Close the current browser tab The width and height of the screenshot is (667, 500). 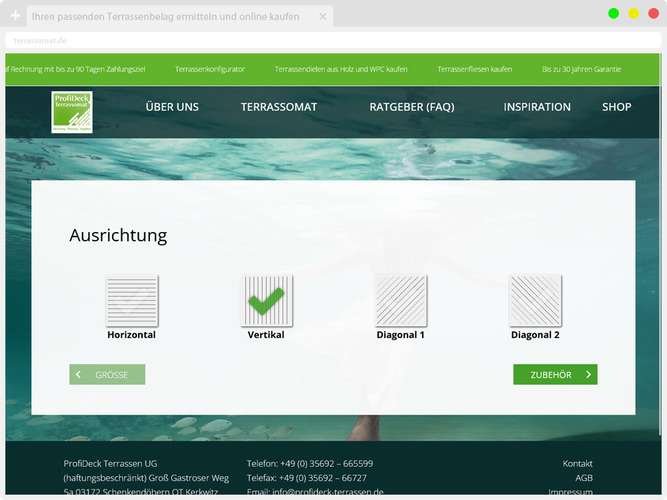pyautogui.click(x=322, y=17)
